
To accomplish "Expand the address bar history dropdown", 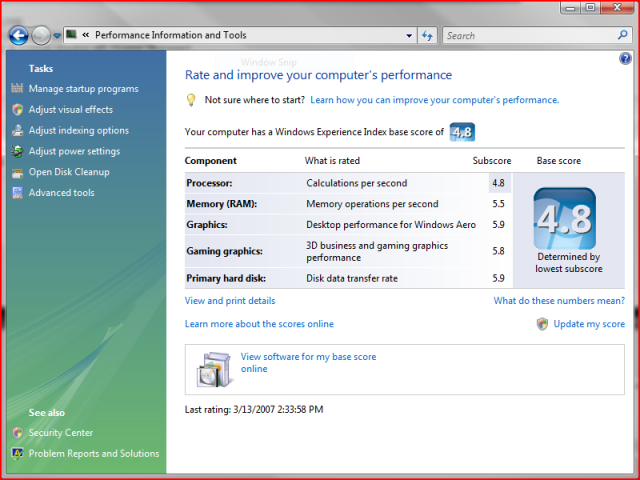I will tap(409, 36).
